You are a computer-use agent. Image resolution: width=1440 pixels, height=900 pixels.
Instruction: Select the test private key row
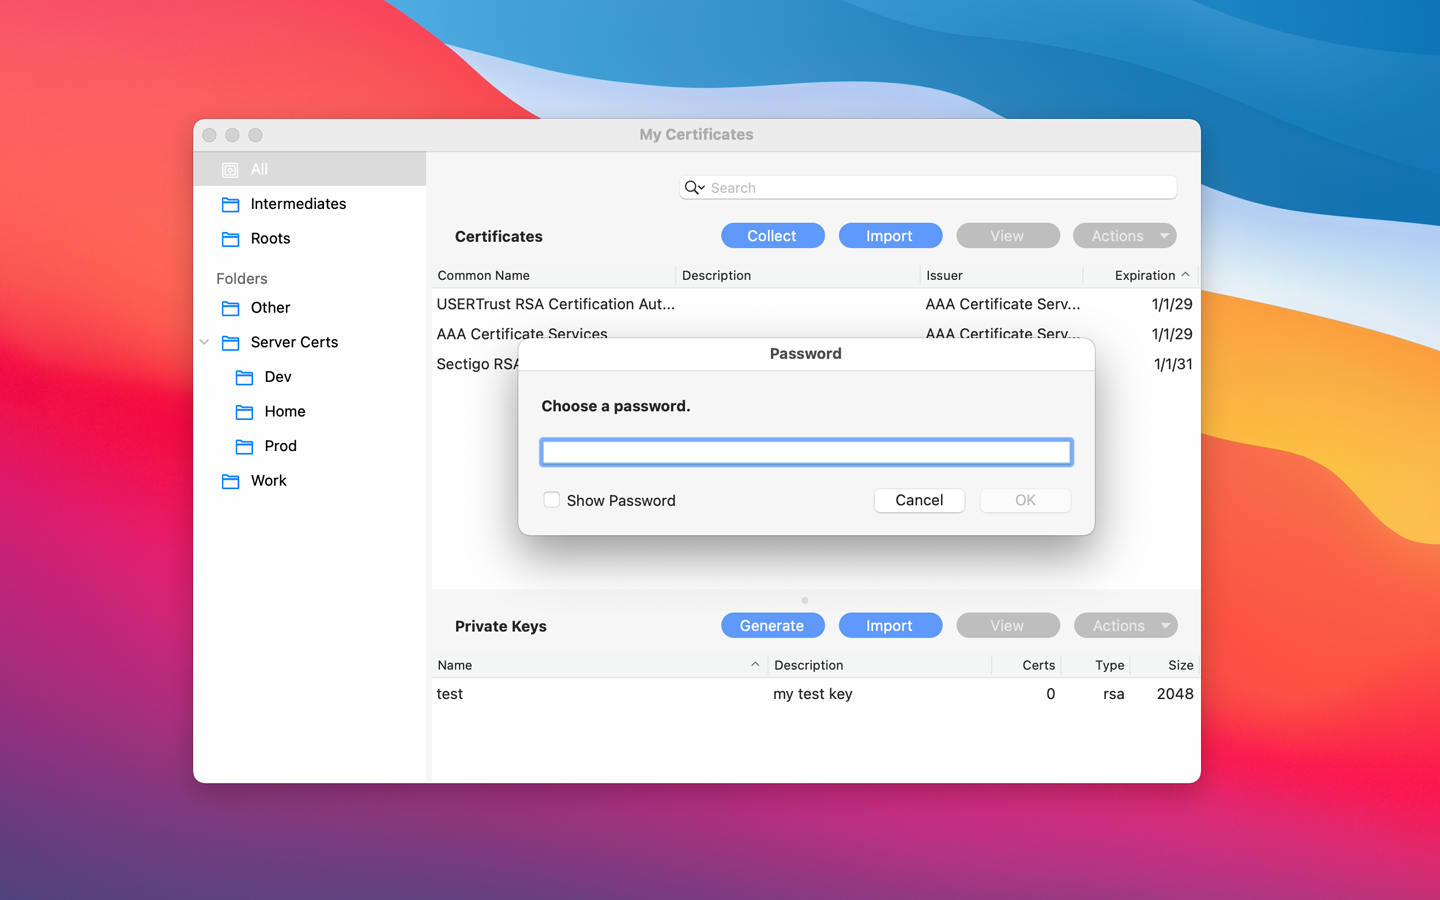[600, 693]
